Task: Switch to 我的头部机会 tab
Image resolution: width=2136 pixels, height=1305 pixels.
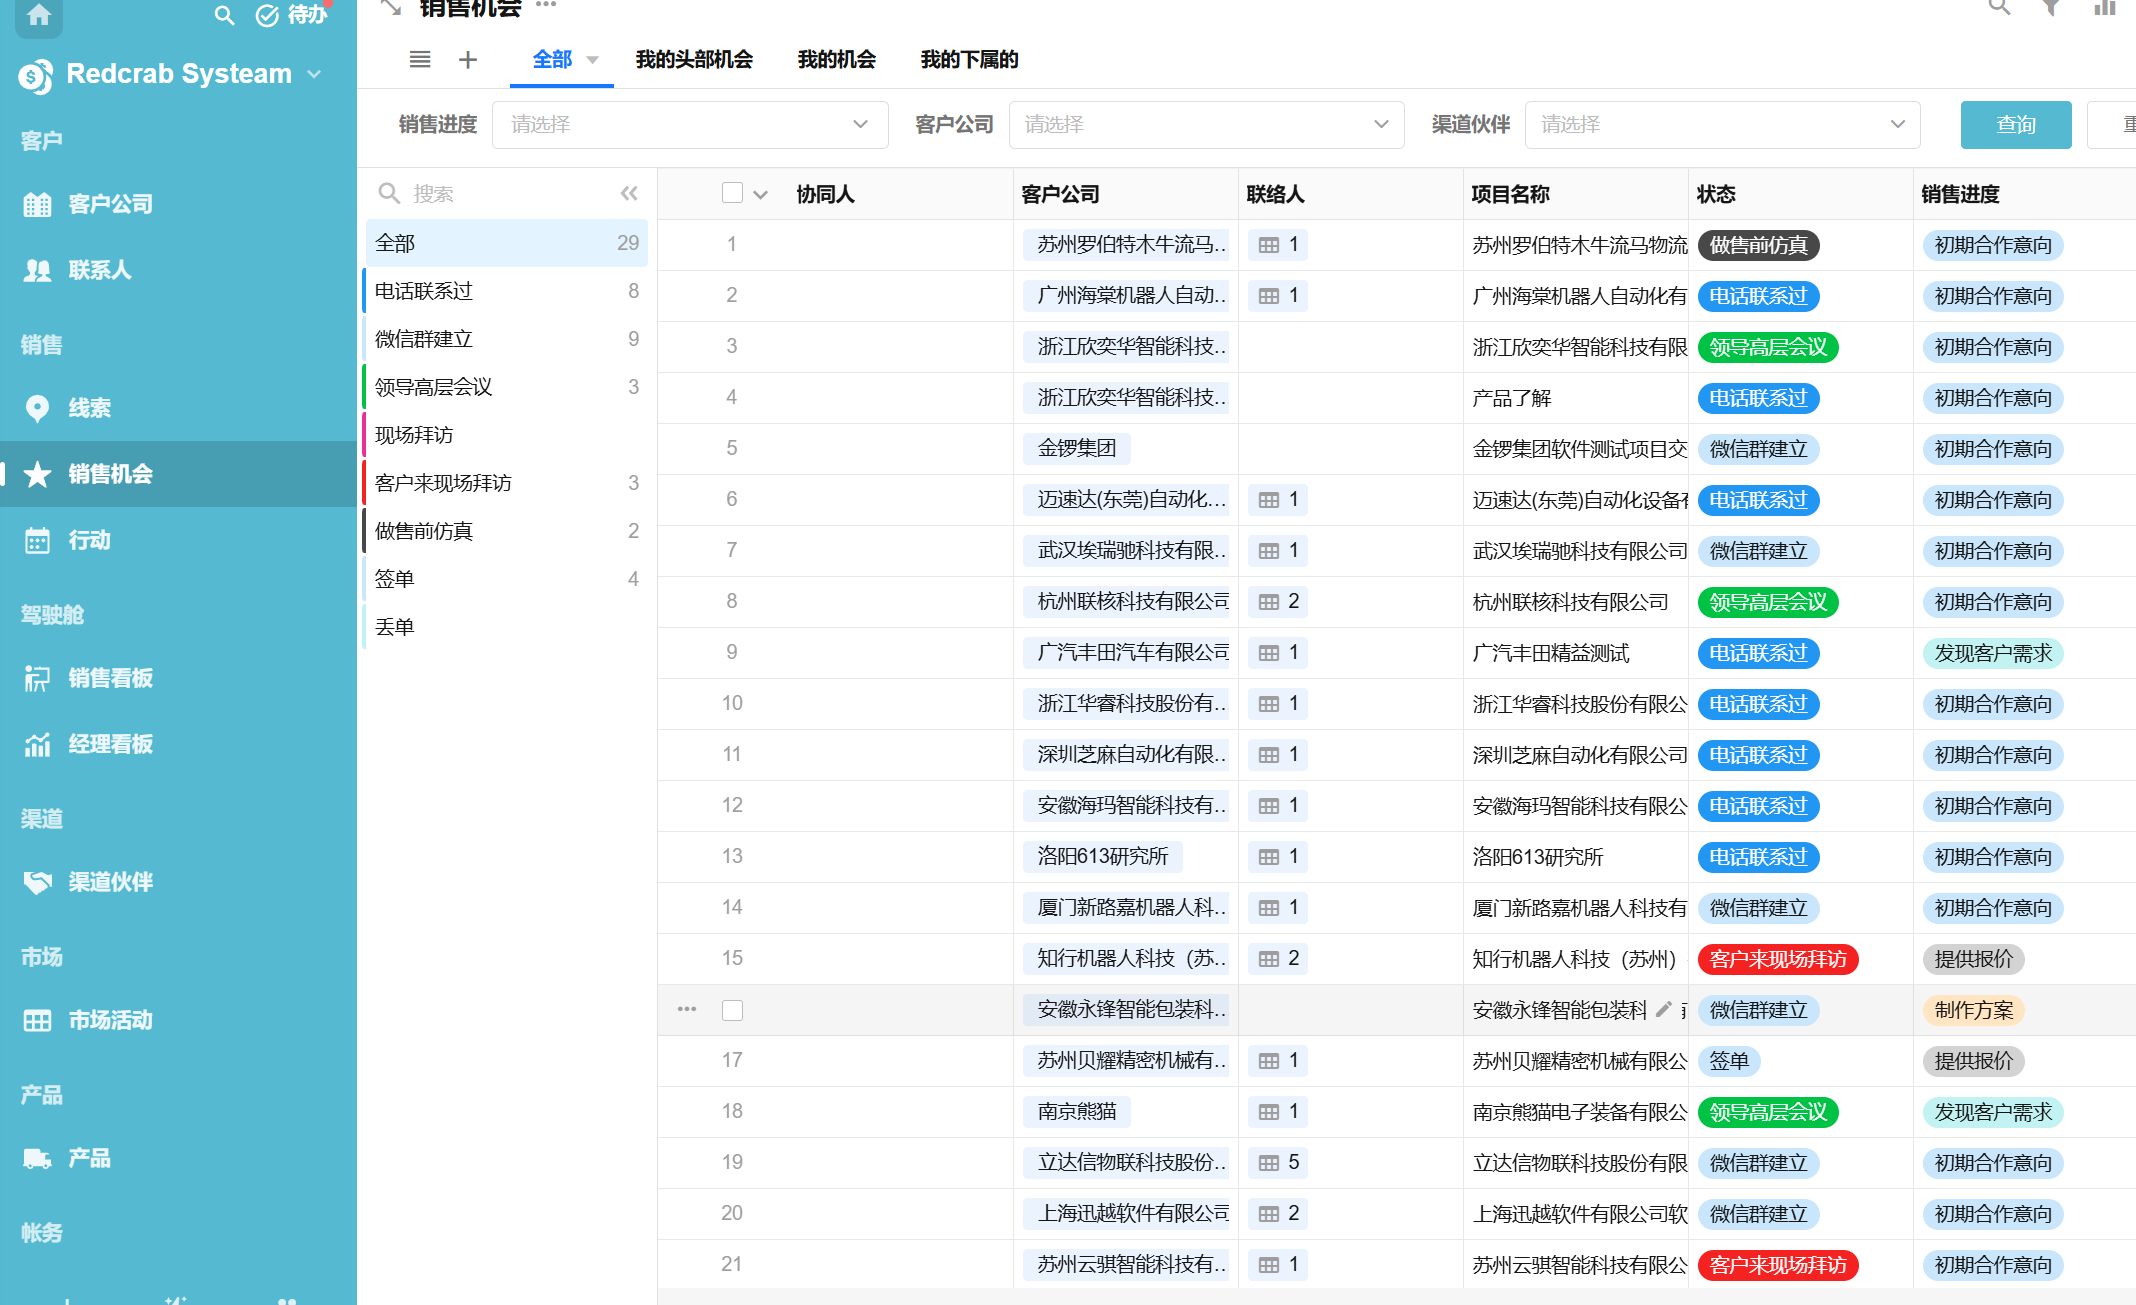Action: (x=694, y=60)
